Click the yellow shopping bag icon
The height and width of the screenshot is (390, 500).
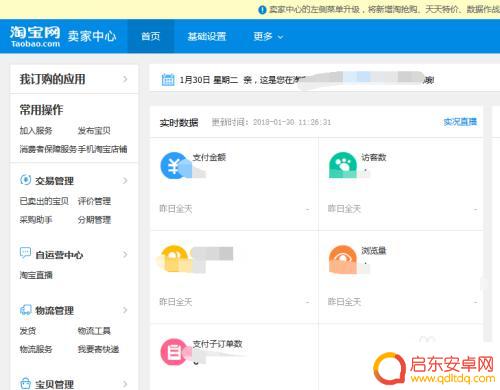click(x=174, y=258)
